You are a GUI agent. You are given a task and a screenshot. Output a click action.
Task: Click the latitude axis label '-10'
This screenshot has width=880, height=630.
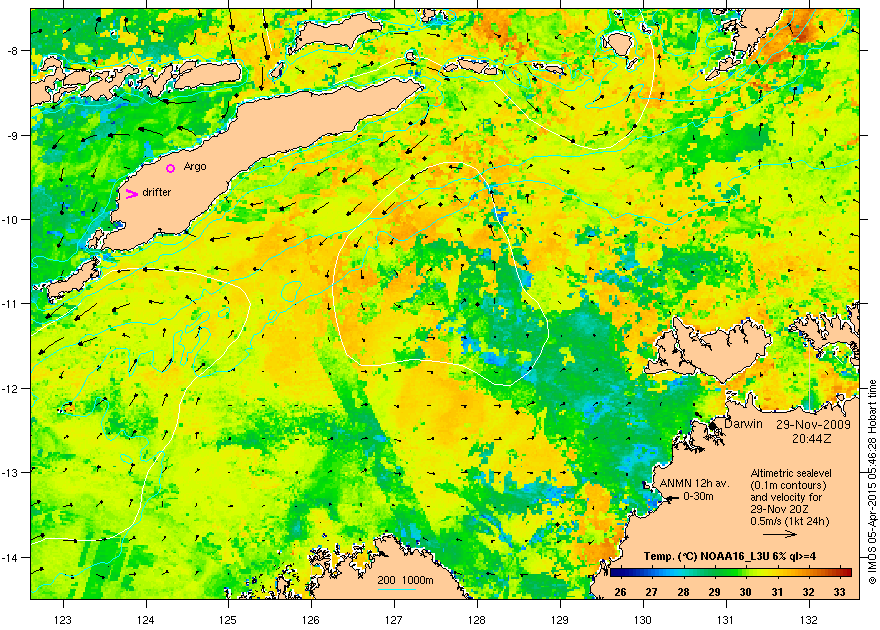(11, 219)
